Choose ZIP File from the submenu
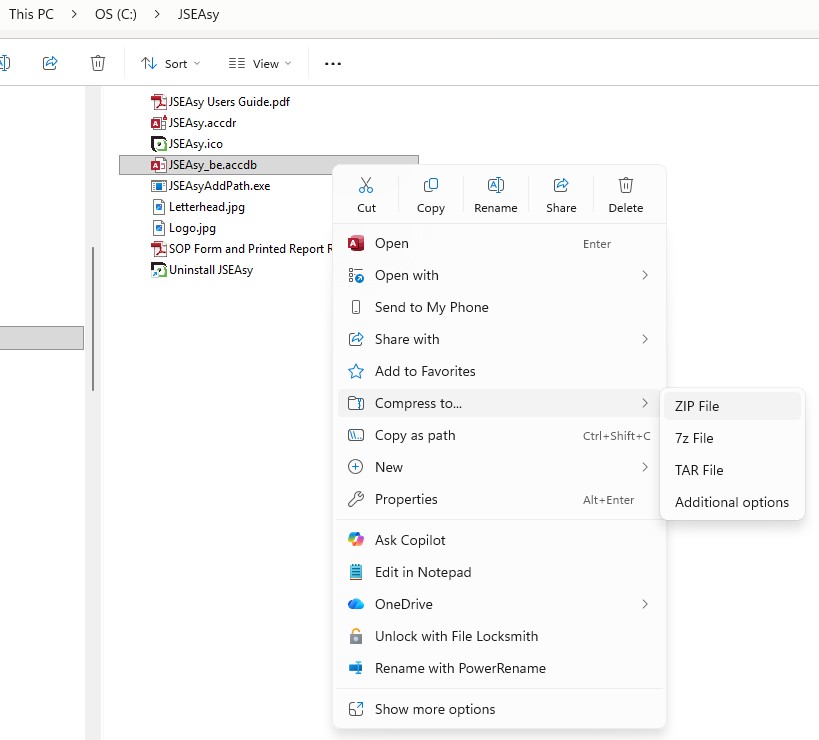The width and height of the screenshot is (819, 740). click(732, 406)
